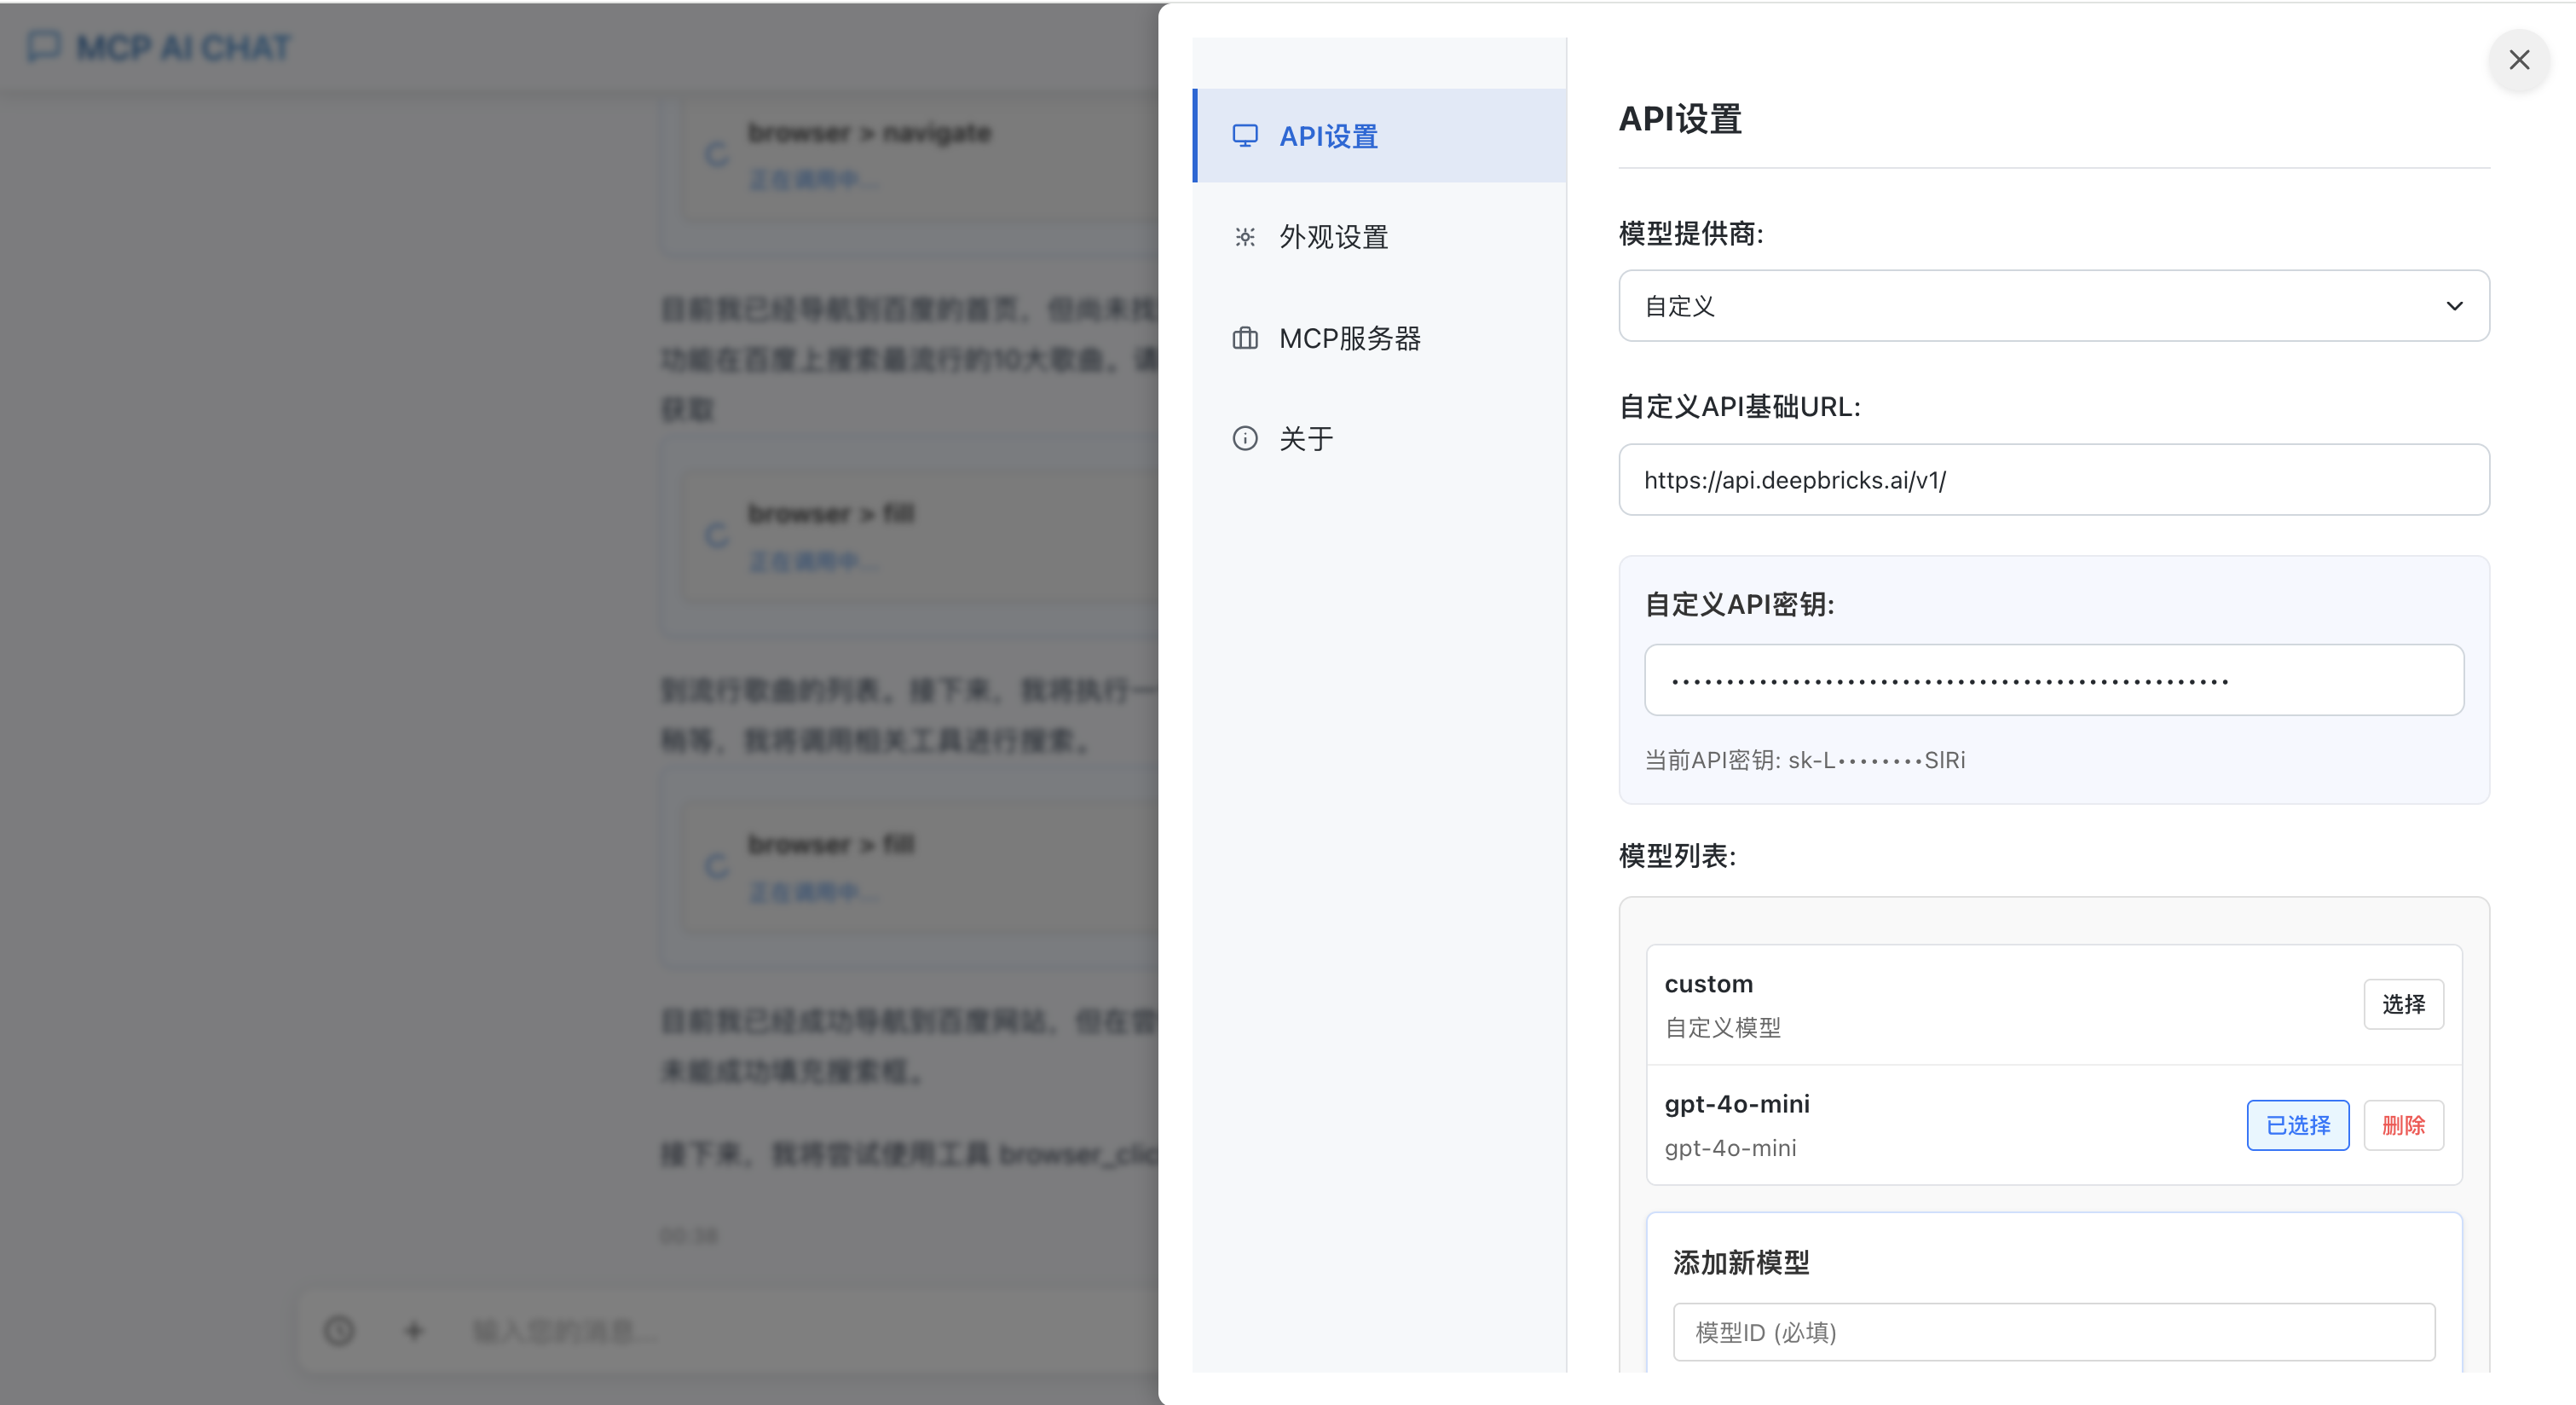Click the info icon beside 关于
This screenshot has height=1405, width=2576.
[x=1244, y=438]
